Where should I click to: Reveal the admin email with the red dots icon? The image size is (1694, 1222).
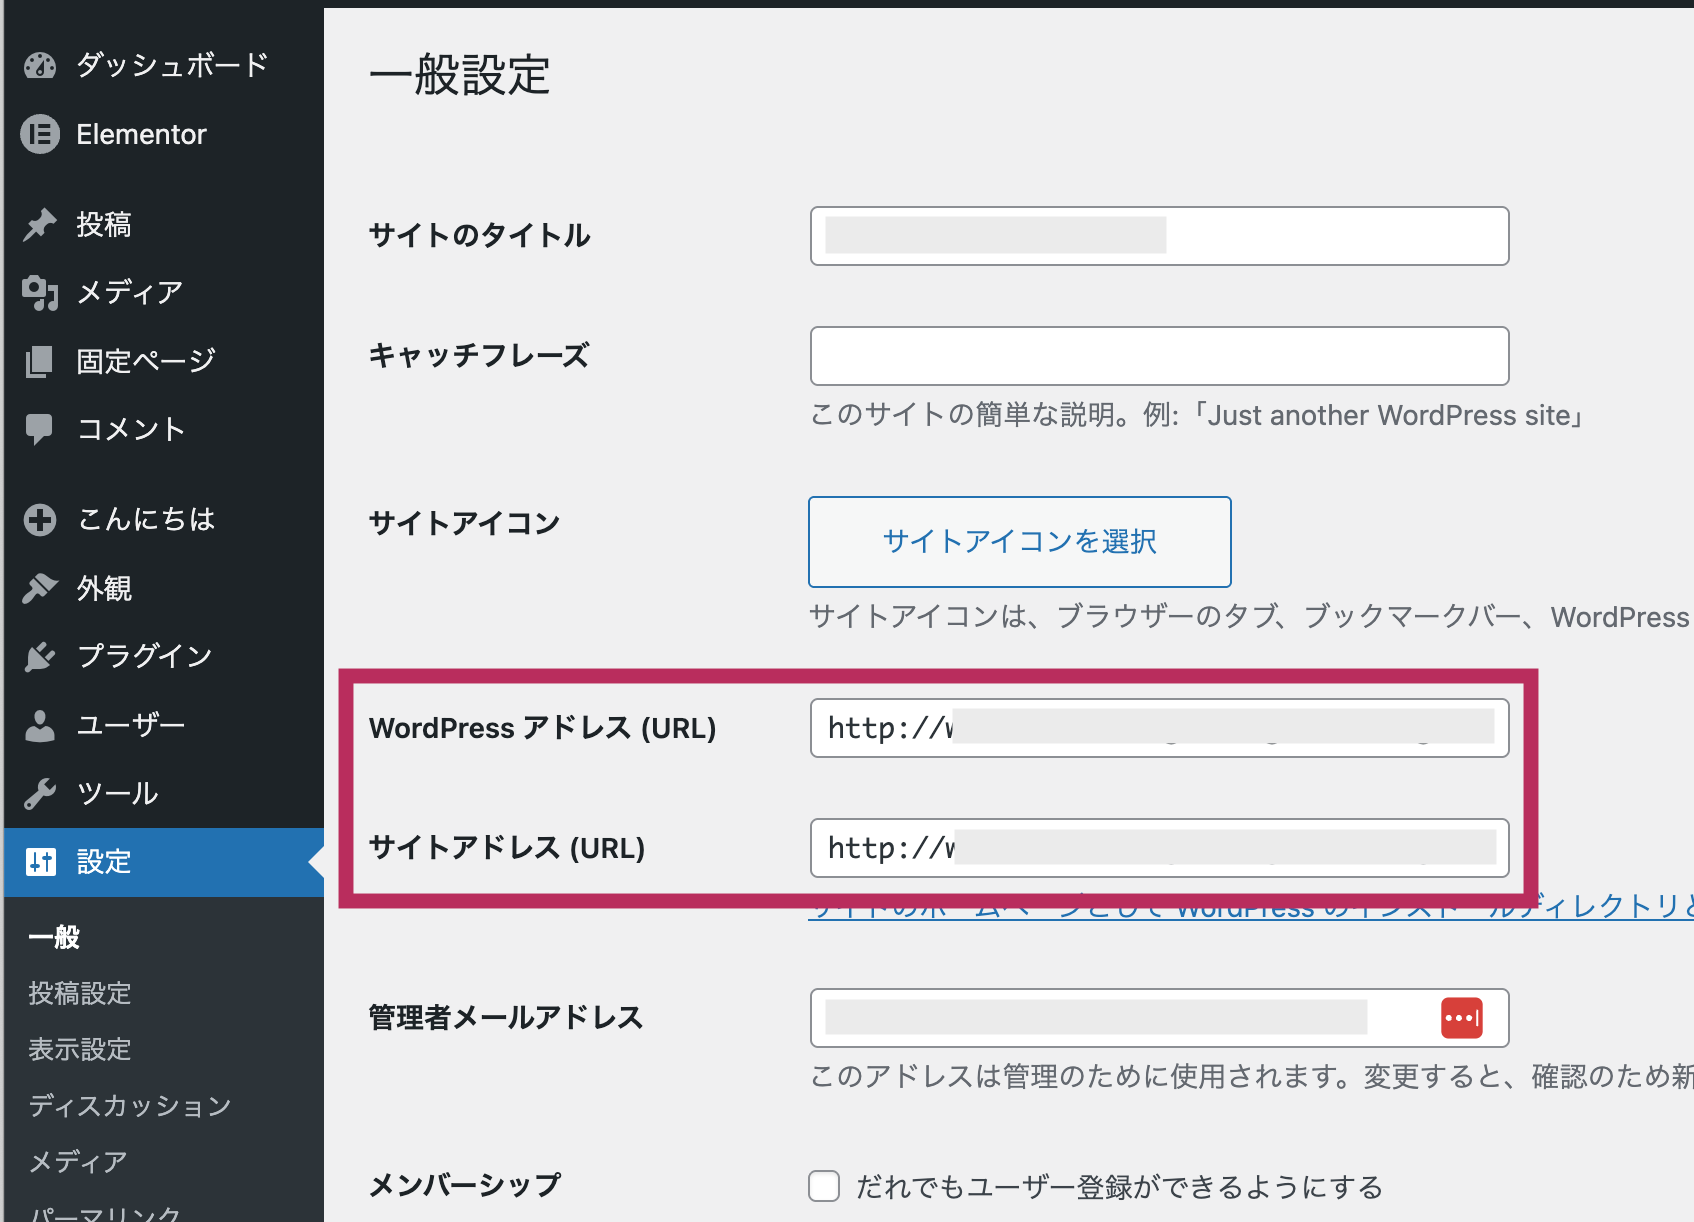click(1461, 1018)
